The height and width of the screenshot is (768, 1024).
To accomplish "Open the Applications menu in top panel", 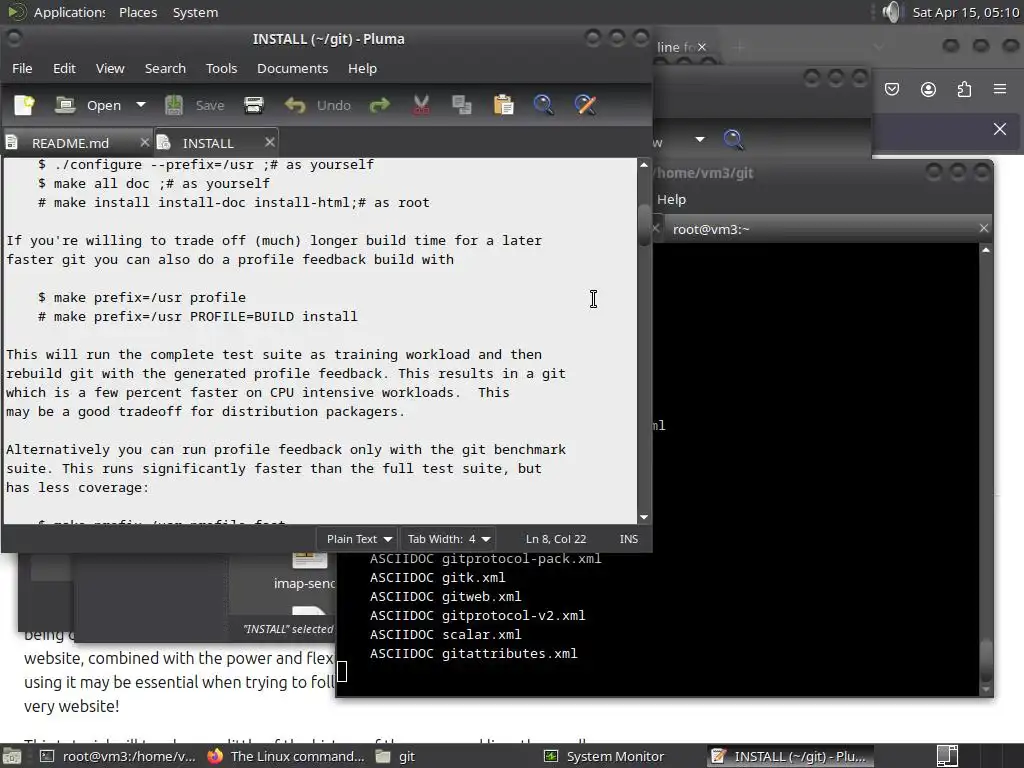I will 56,12.
